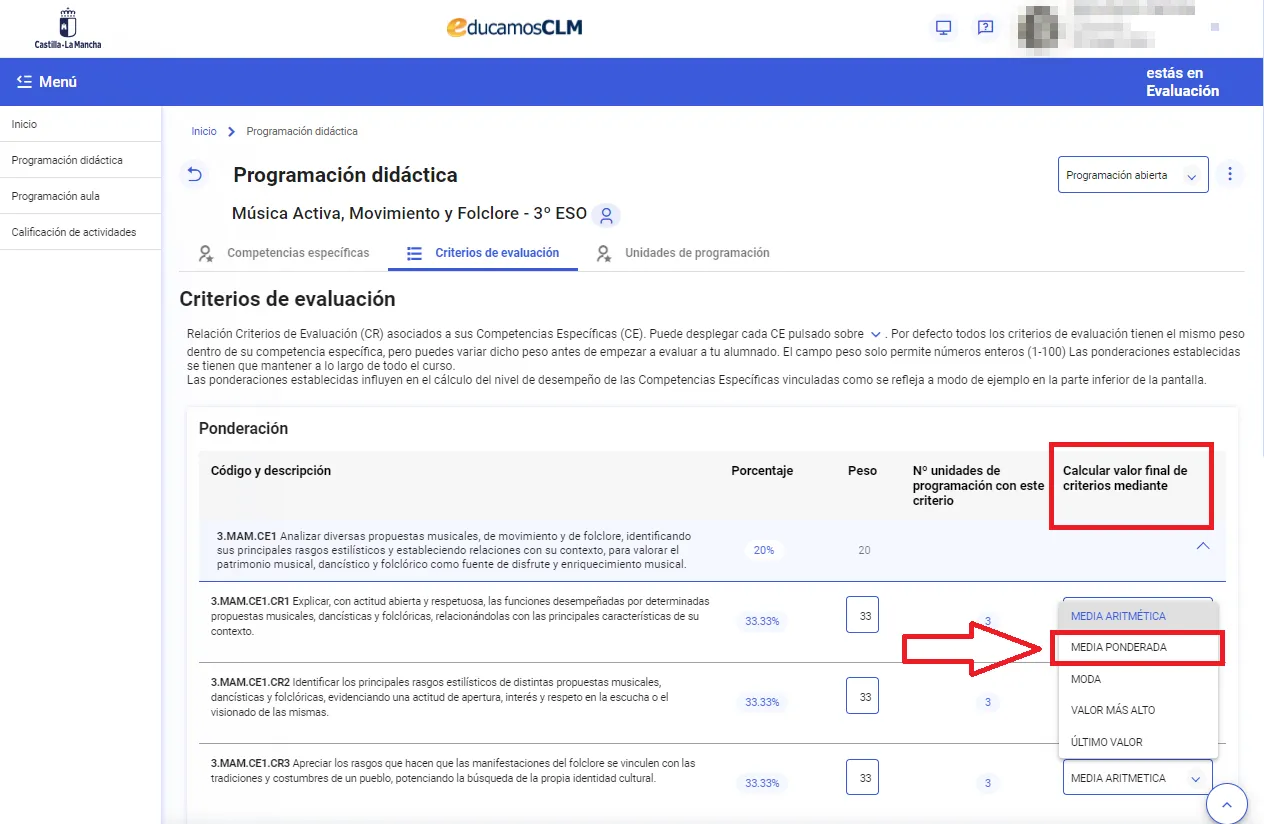Viewport: 1264px width, 824px height.
Task: Open the Programación abierta dropdown
Action: point(1132,173)
